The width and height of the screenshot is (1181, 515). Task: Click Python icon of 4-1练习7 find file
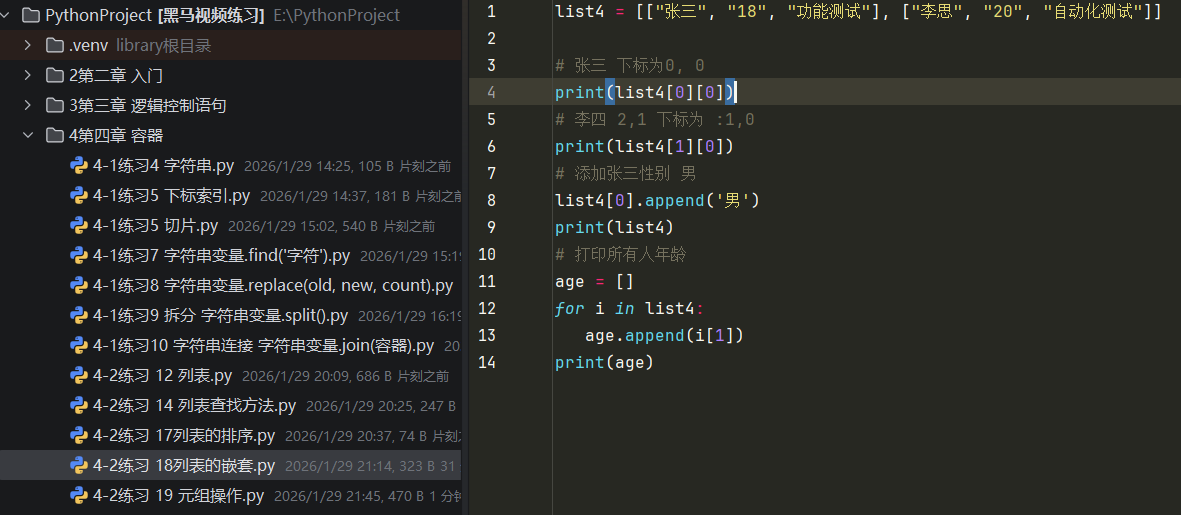tap(79, 255)
